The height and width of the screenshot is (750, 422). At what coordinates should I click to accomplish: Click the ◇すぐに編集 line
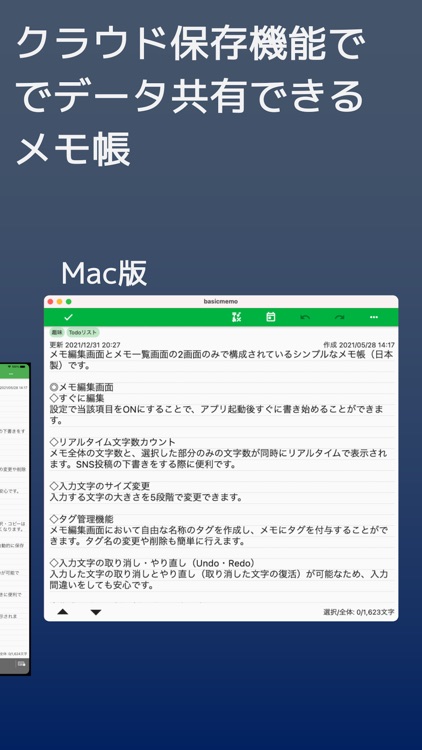point(77,398)
